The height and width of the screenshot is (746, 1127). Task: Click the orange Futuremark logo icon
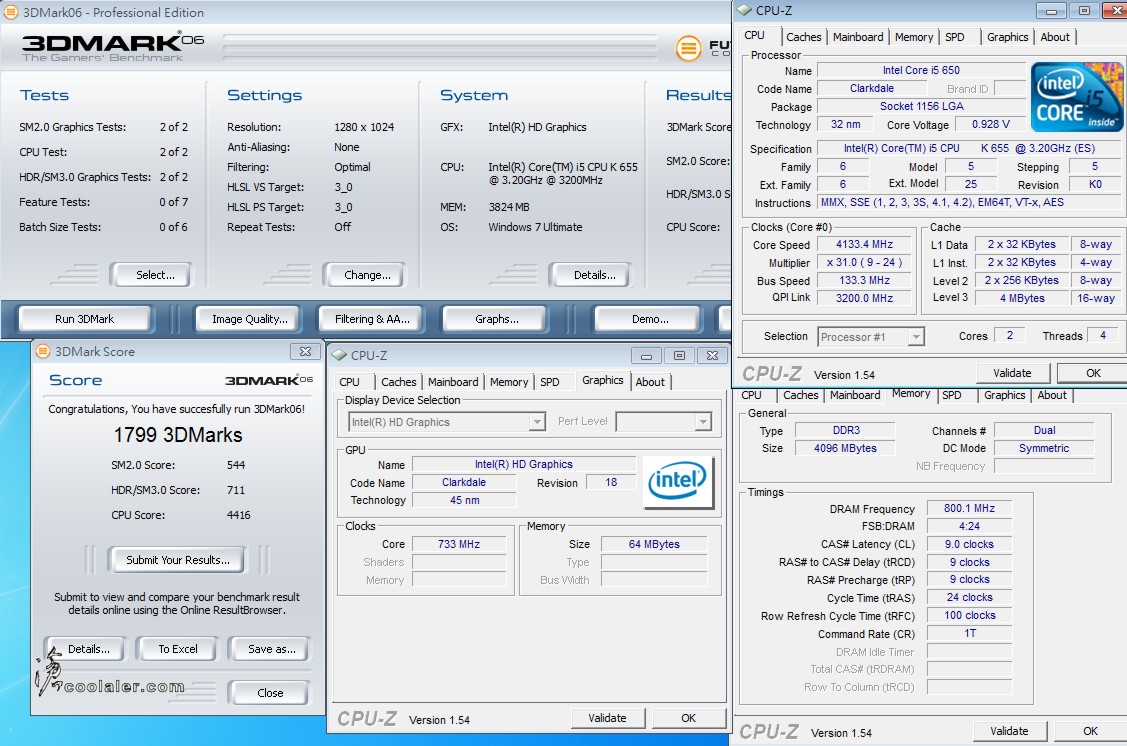[689, 48]
